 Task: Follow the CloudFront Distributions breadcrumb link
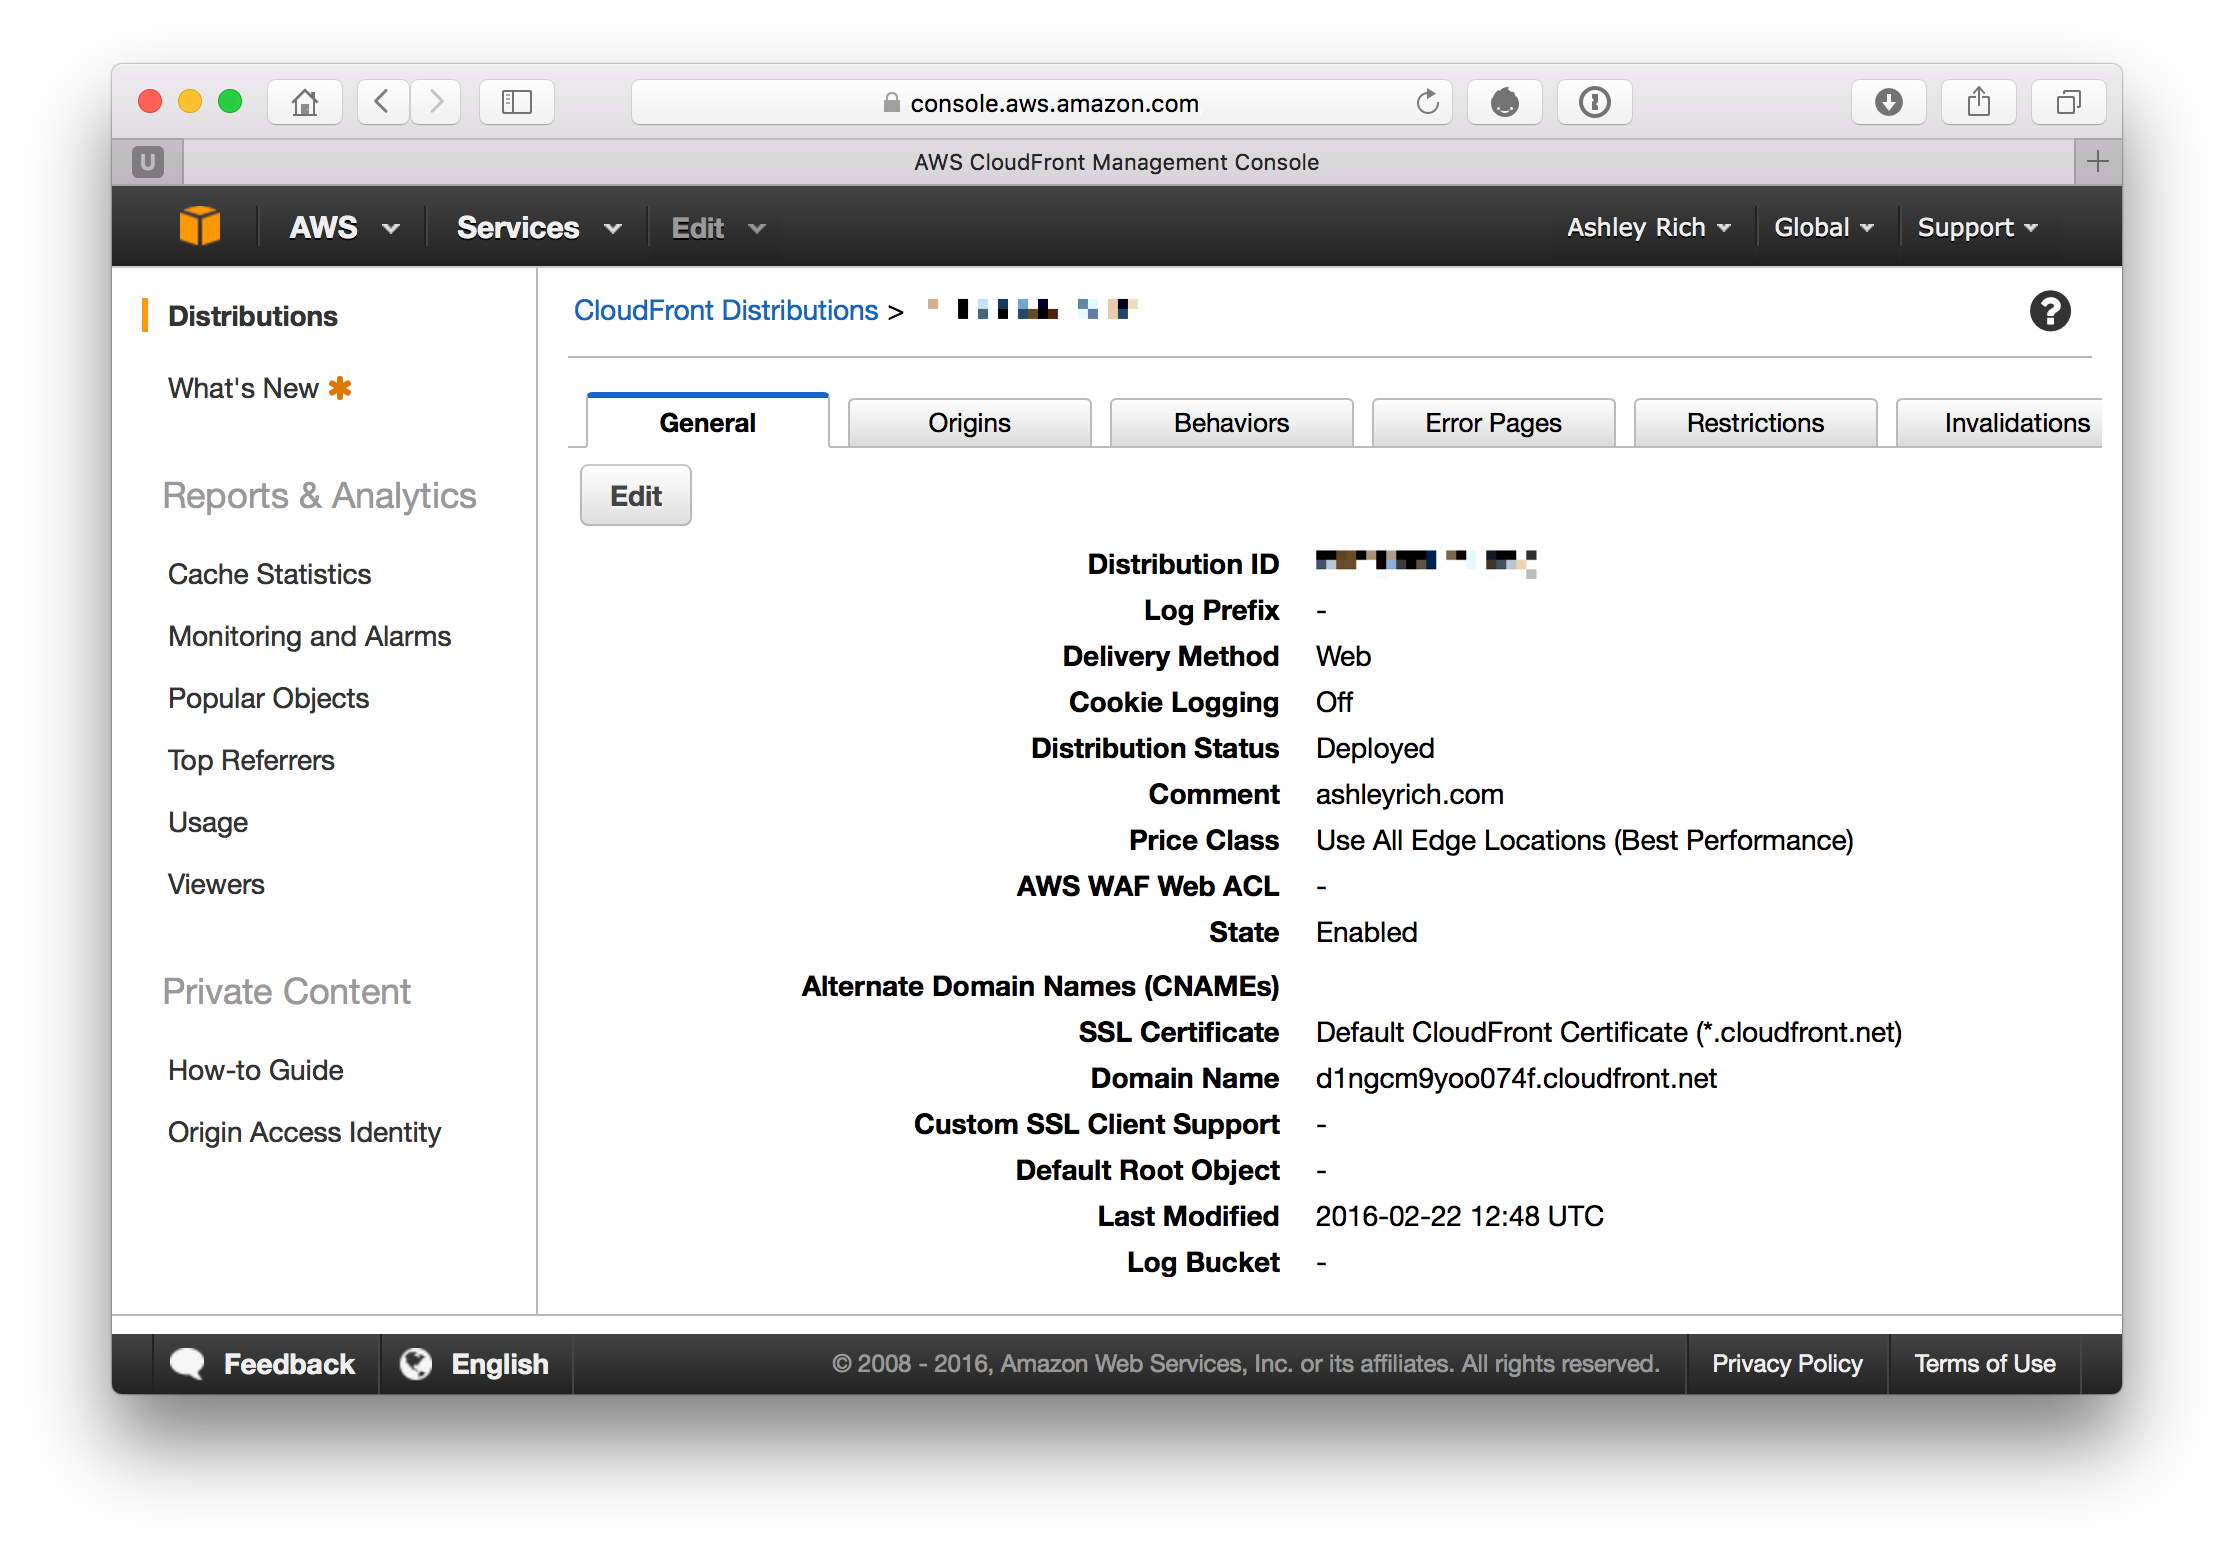tap(725, 311)
